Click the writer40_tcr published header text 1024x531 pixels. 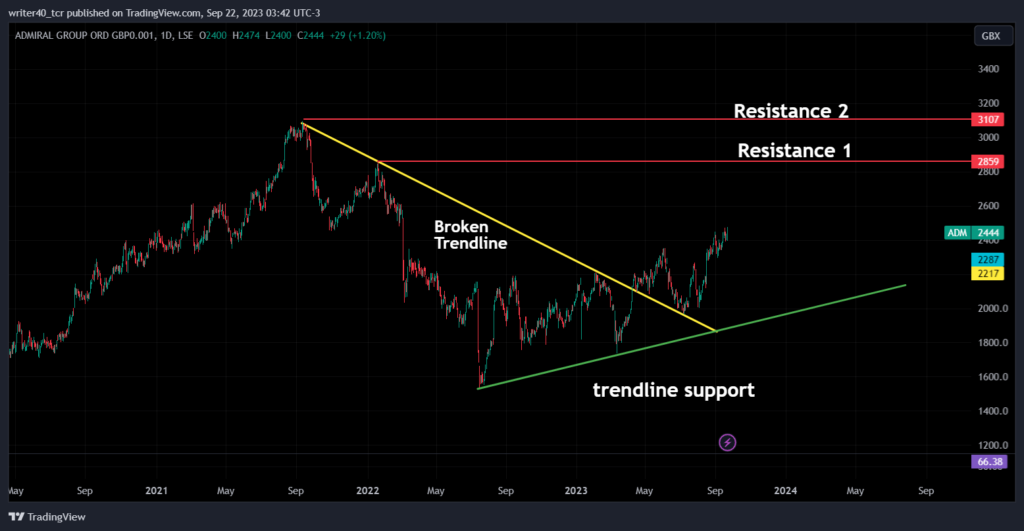164,13
